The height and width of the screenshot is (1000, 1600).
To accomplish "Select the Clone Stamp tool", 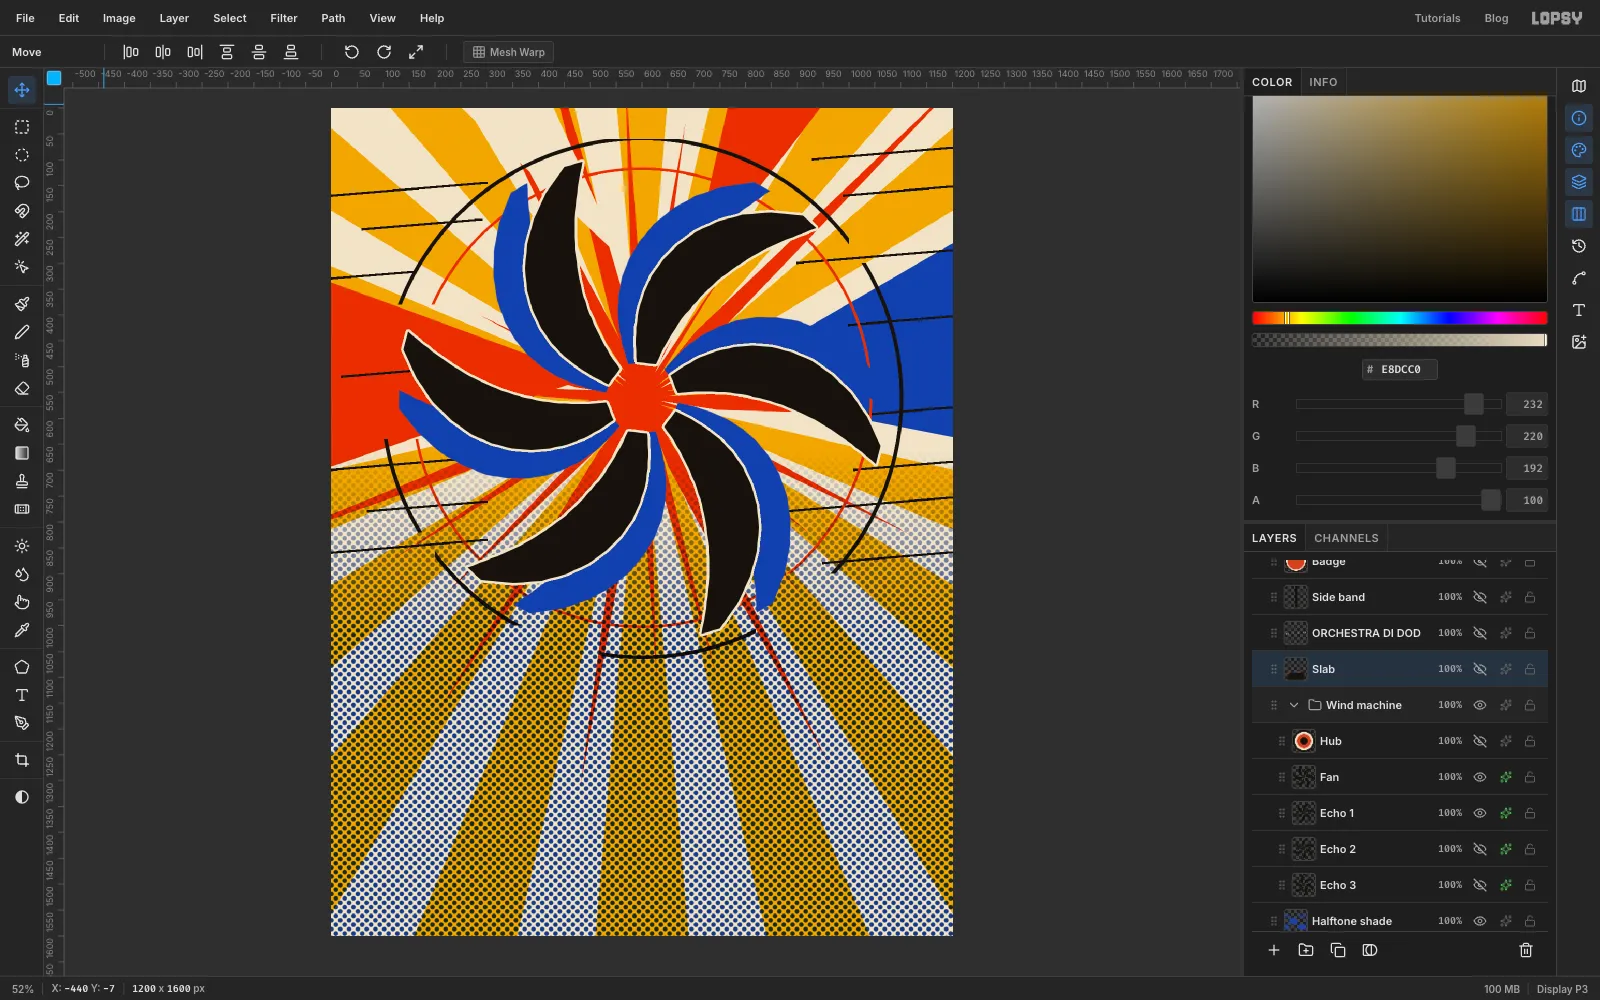I will pos(22,481).
